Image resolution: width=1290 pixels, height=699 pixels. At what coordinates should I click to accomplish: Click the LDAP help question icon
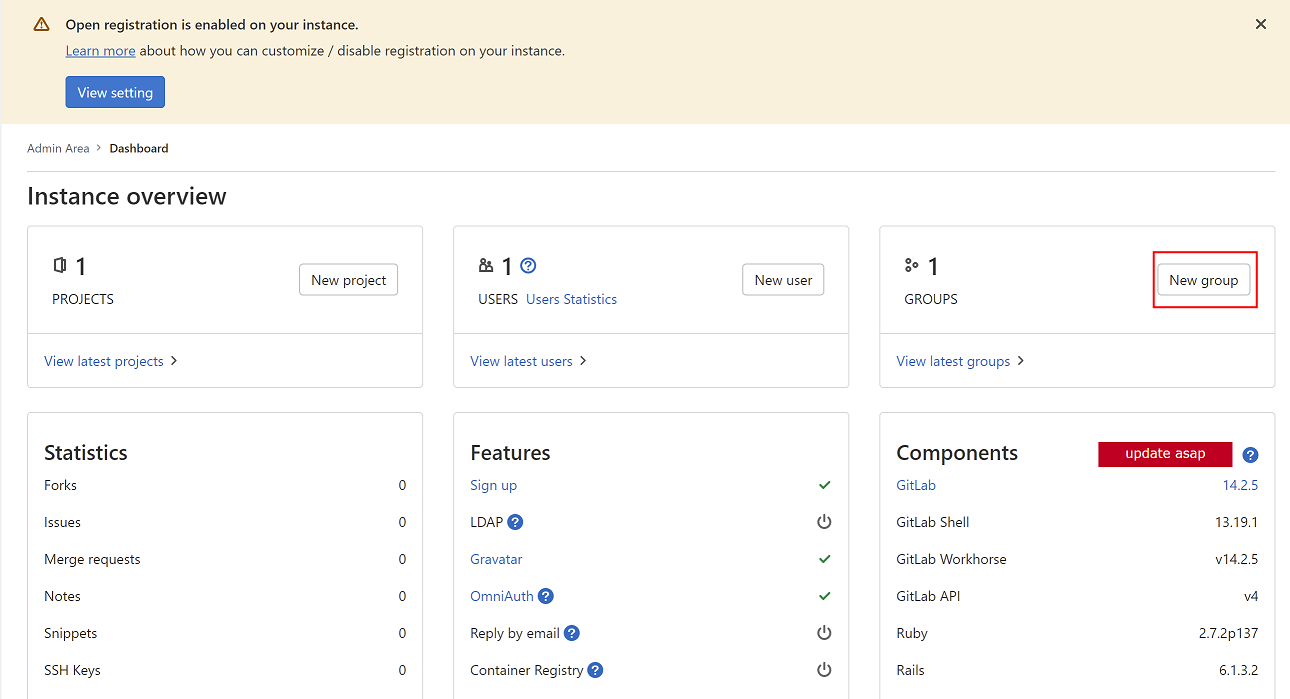[x=515, y=522]
